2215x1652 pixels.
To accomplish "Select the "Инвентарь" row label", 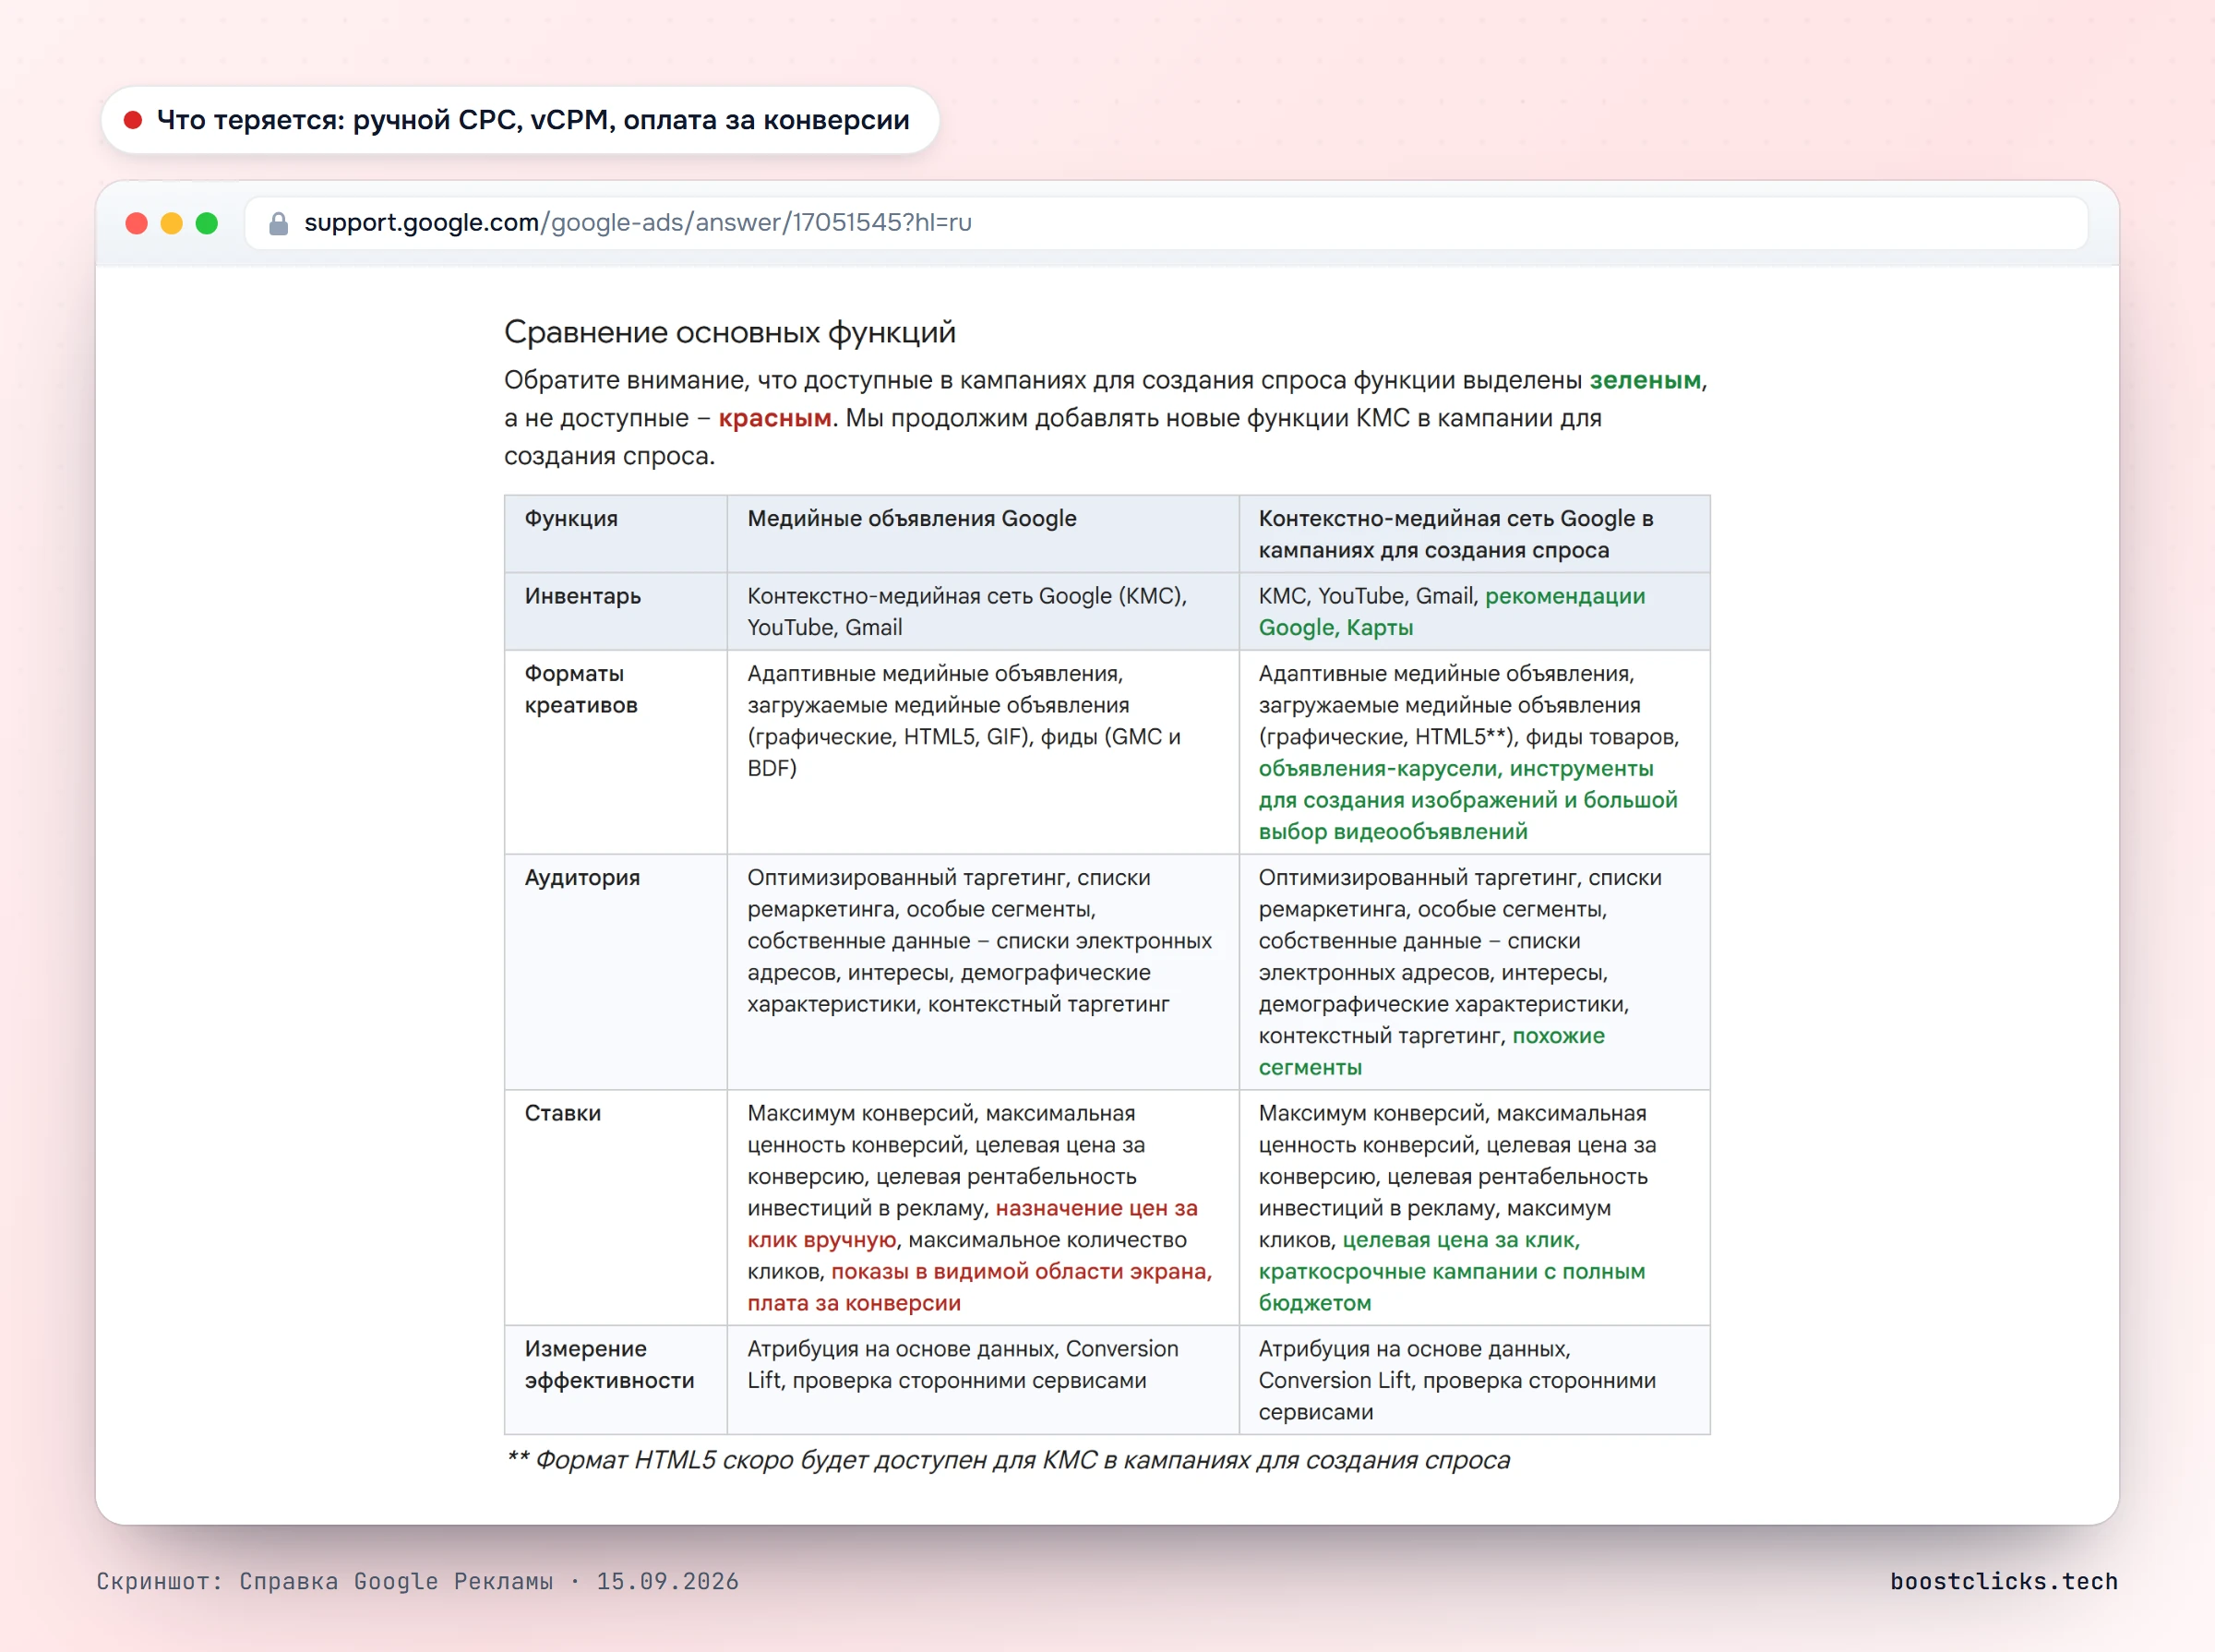I will coord(583,596).
